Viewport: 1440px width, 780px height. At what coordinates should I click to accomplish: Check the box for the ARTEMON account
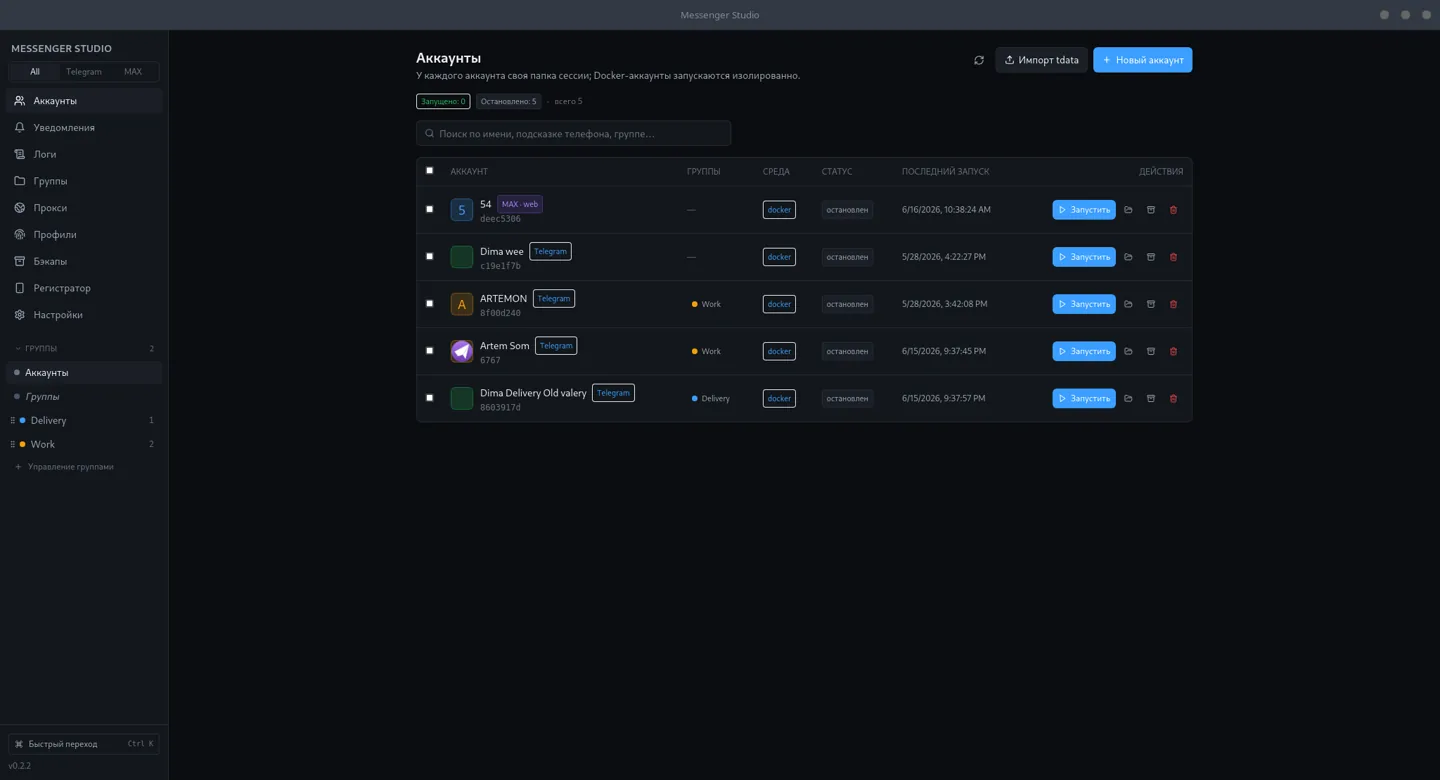coord(430,304)
